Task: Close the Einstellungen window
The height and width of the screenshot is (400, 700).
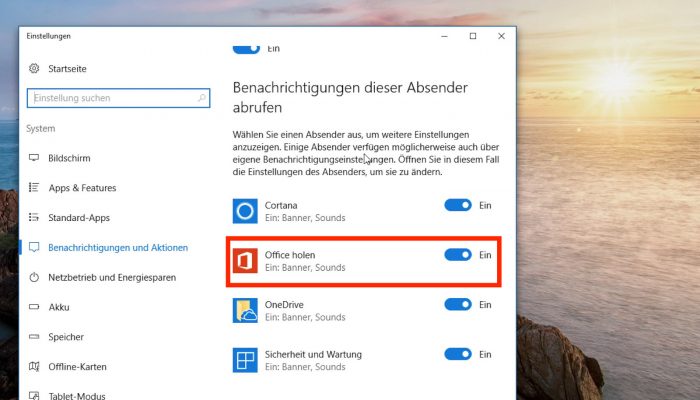Action: [501, 36]
